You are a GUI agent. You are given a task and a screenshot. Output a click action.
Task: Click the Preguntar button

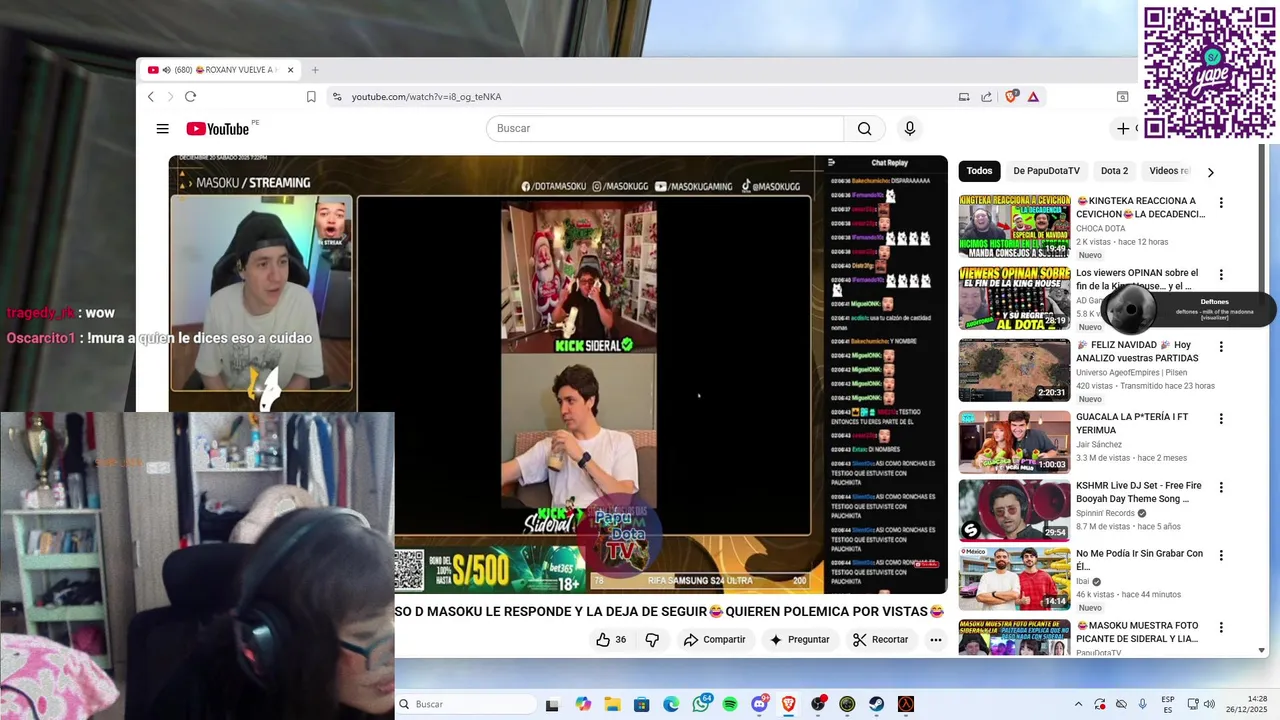tap(799, 640)
